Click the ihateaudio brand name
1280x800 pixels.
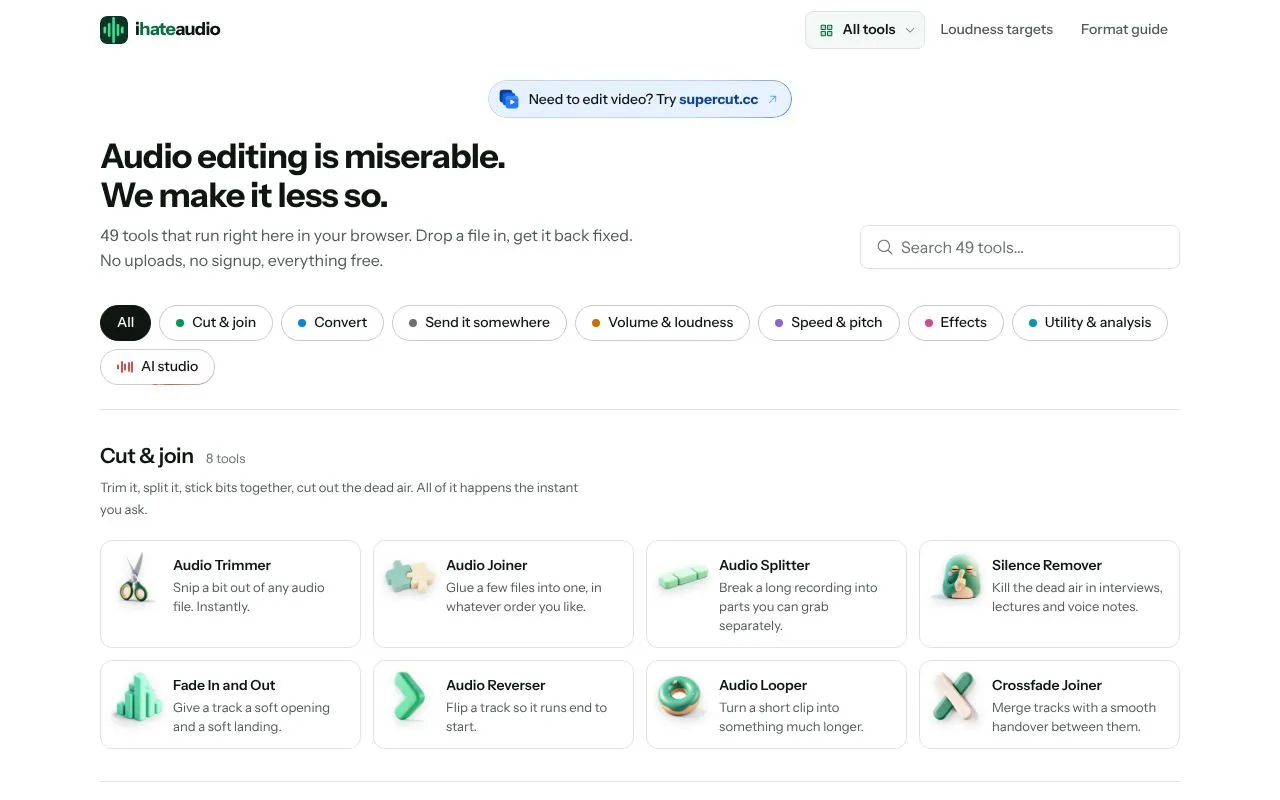(178, 30)
